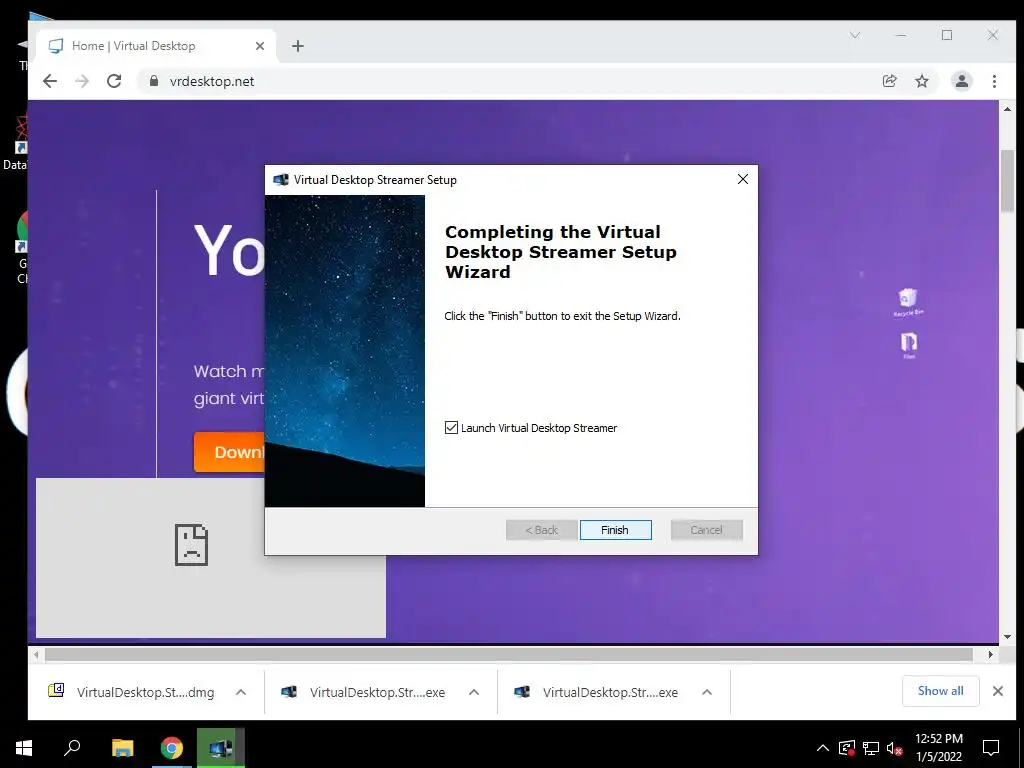The width and height of the screenshot is (1024, 768).
Task: Share this page using the share icon
Action: coord(889,81)
